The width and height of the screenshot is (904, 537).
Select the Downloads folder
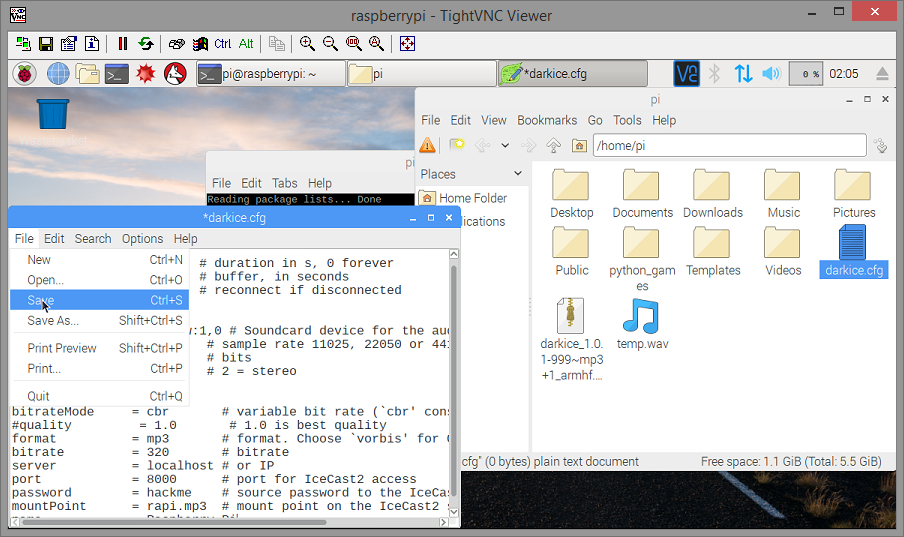(x=713, y=194)
